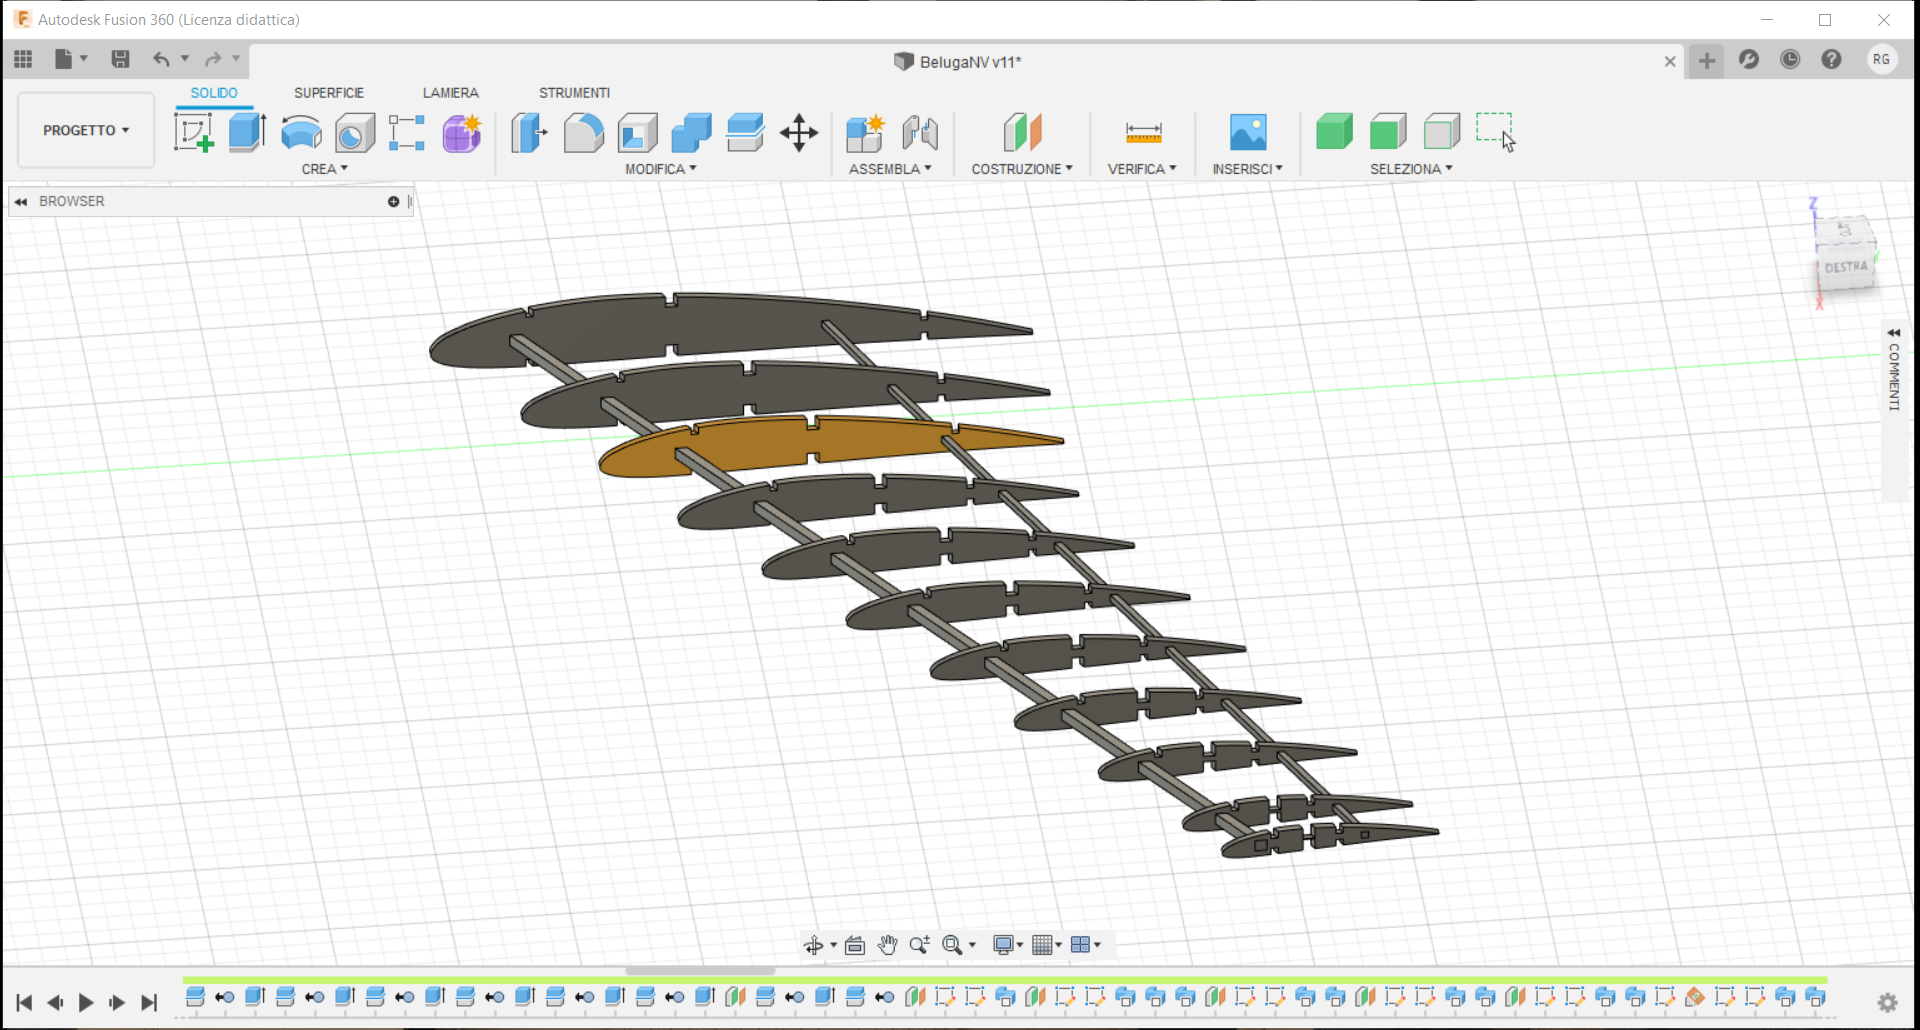Collapse the Browser panel

click(20, 202)
